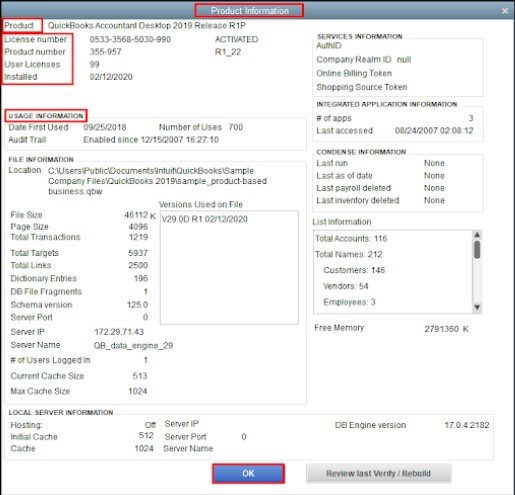Click the List Information scrollbar thumb
Viewport: 515px width, 495px height.
click(x=477, y=250)
